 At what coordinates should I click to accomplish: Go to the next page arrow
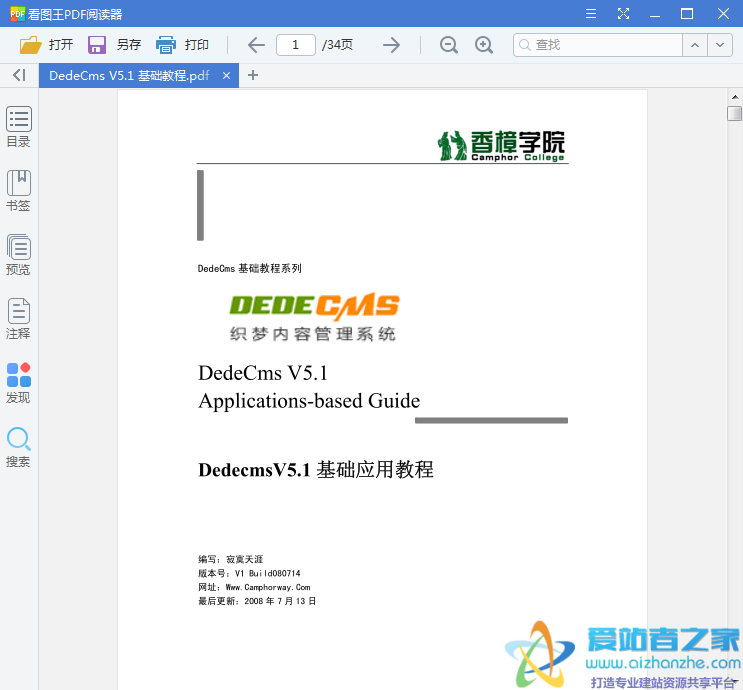pyautogui.click(x=391, y=45)
